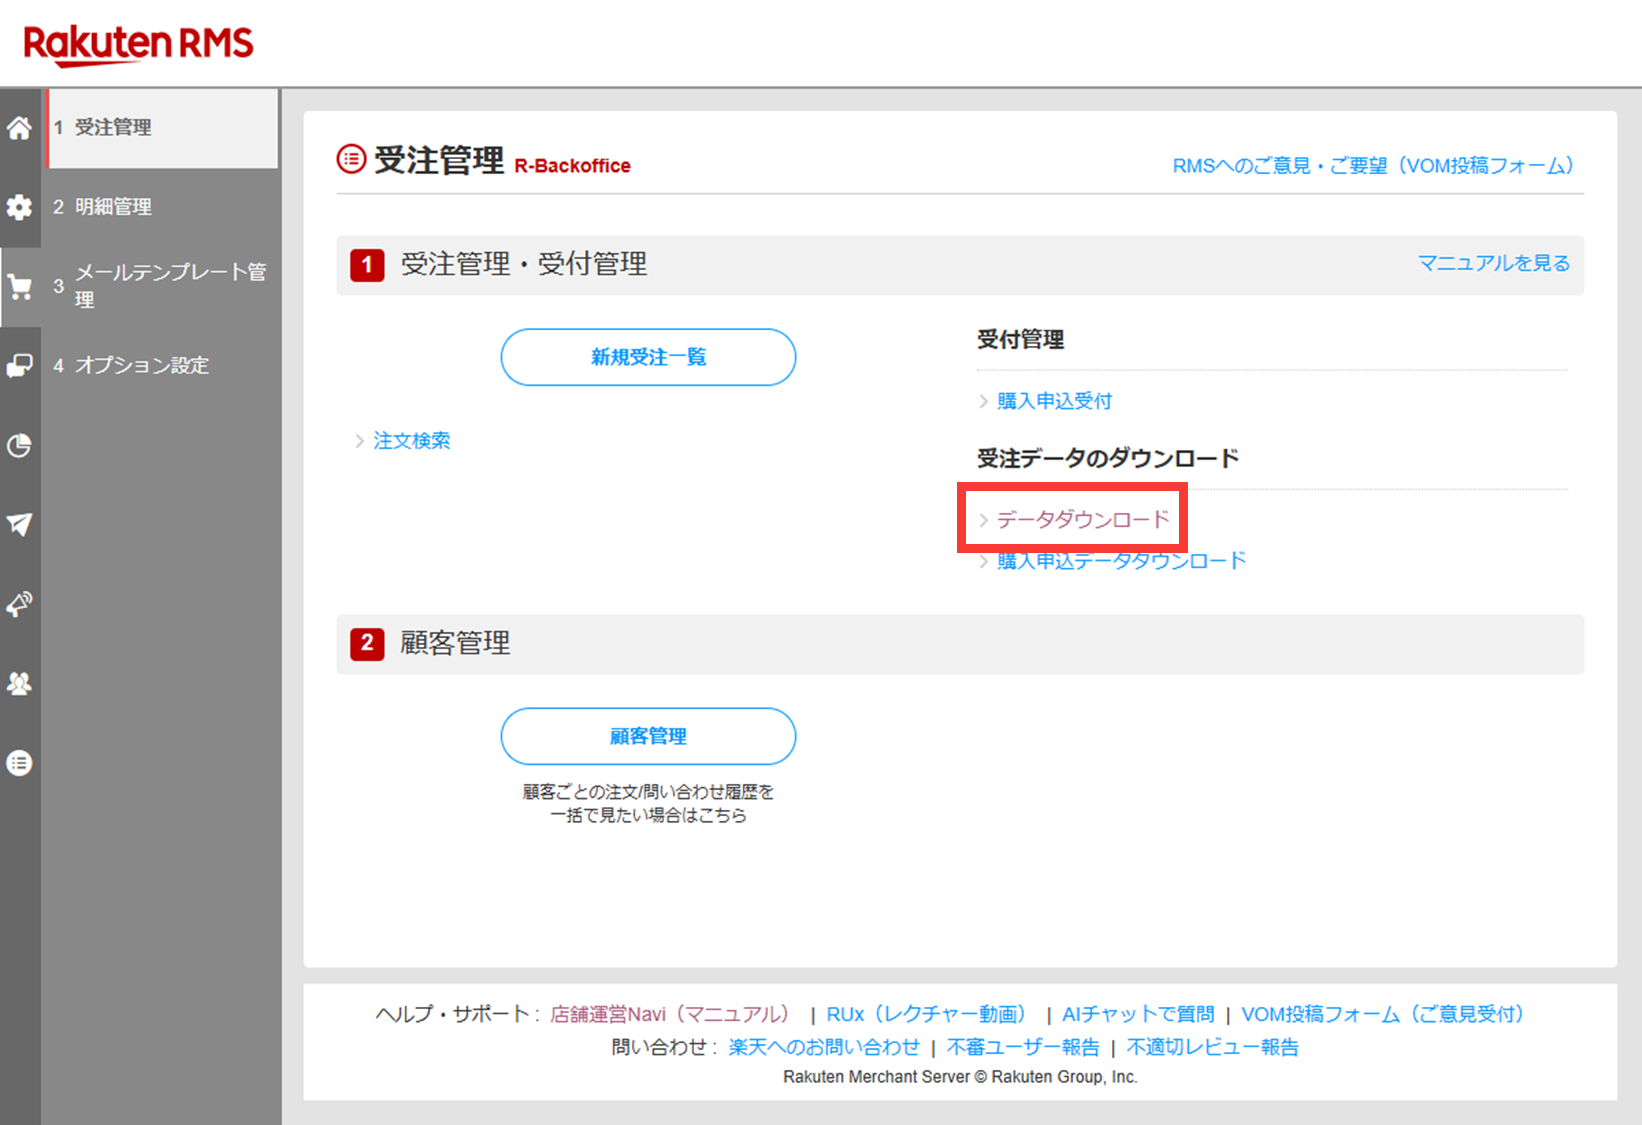Click the データダウンロード link

[1082, 519]
